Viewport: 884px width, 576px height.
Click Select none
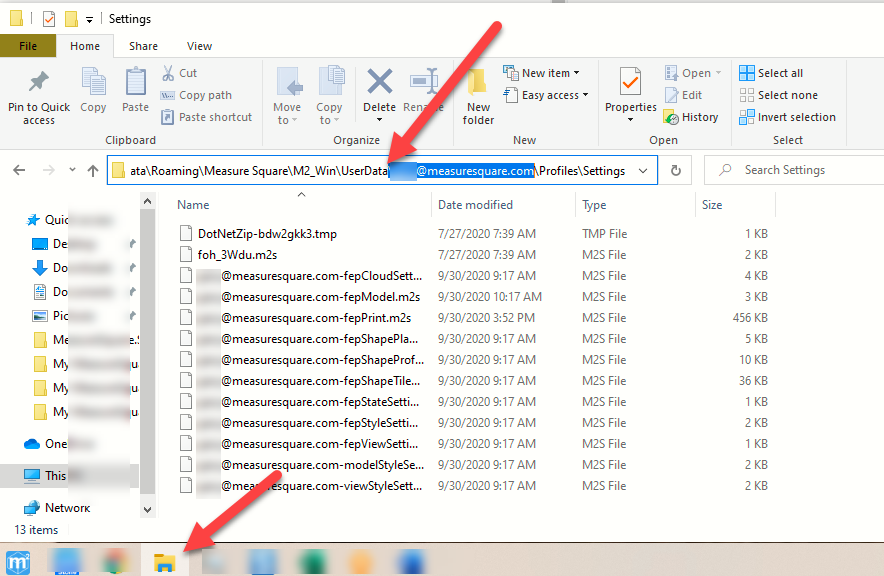coord(779,95)
